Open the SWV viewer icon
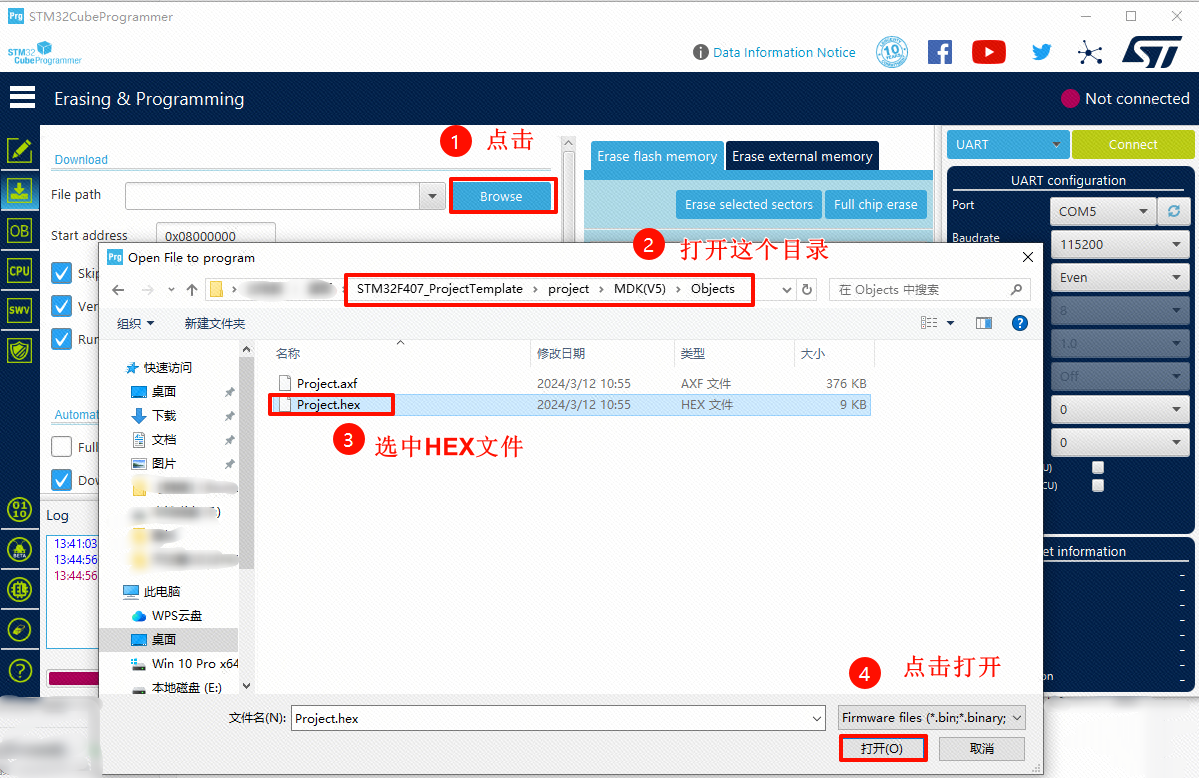1199x778 pixels. click(x=19, y=310)
